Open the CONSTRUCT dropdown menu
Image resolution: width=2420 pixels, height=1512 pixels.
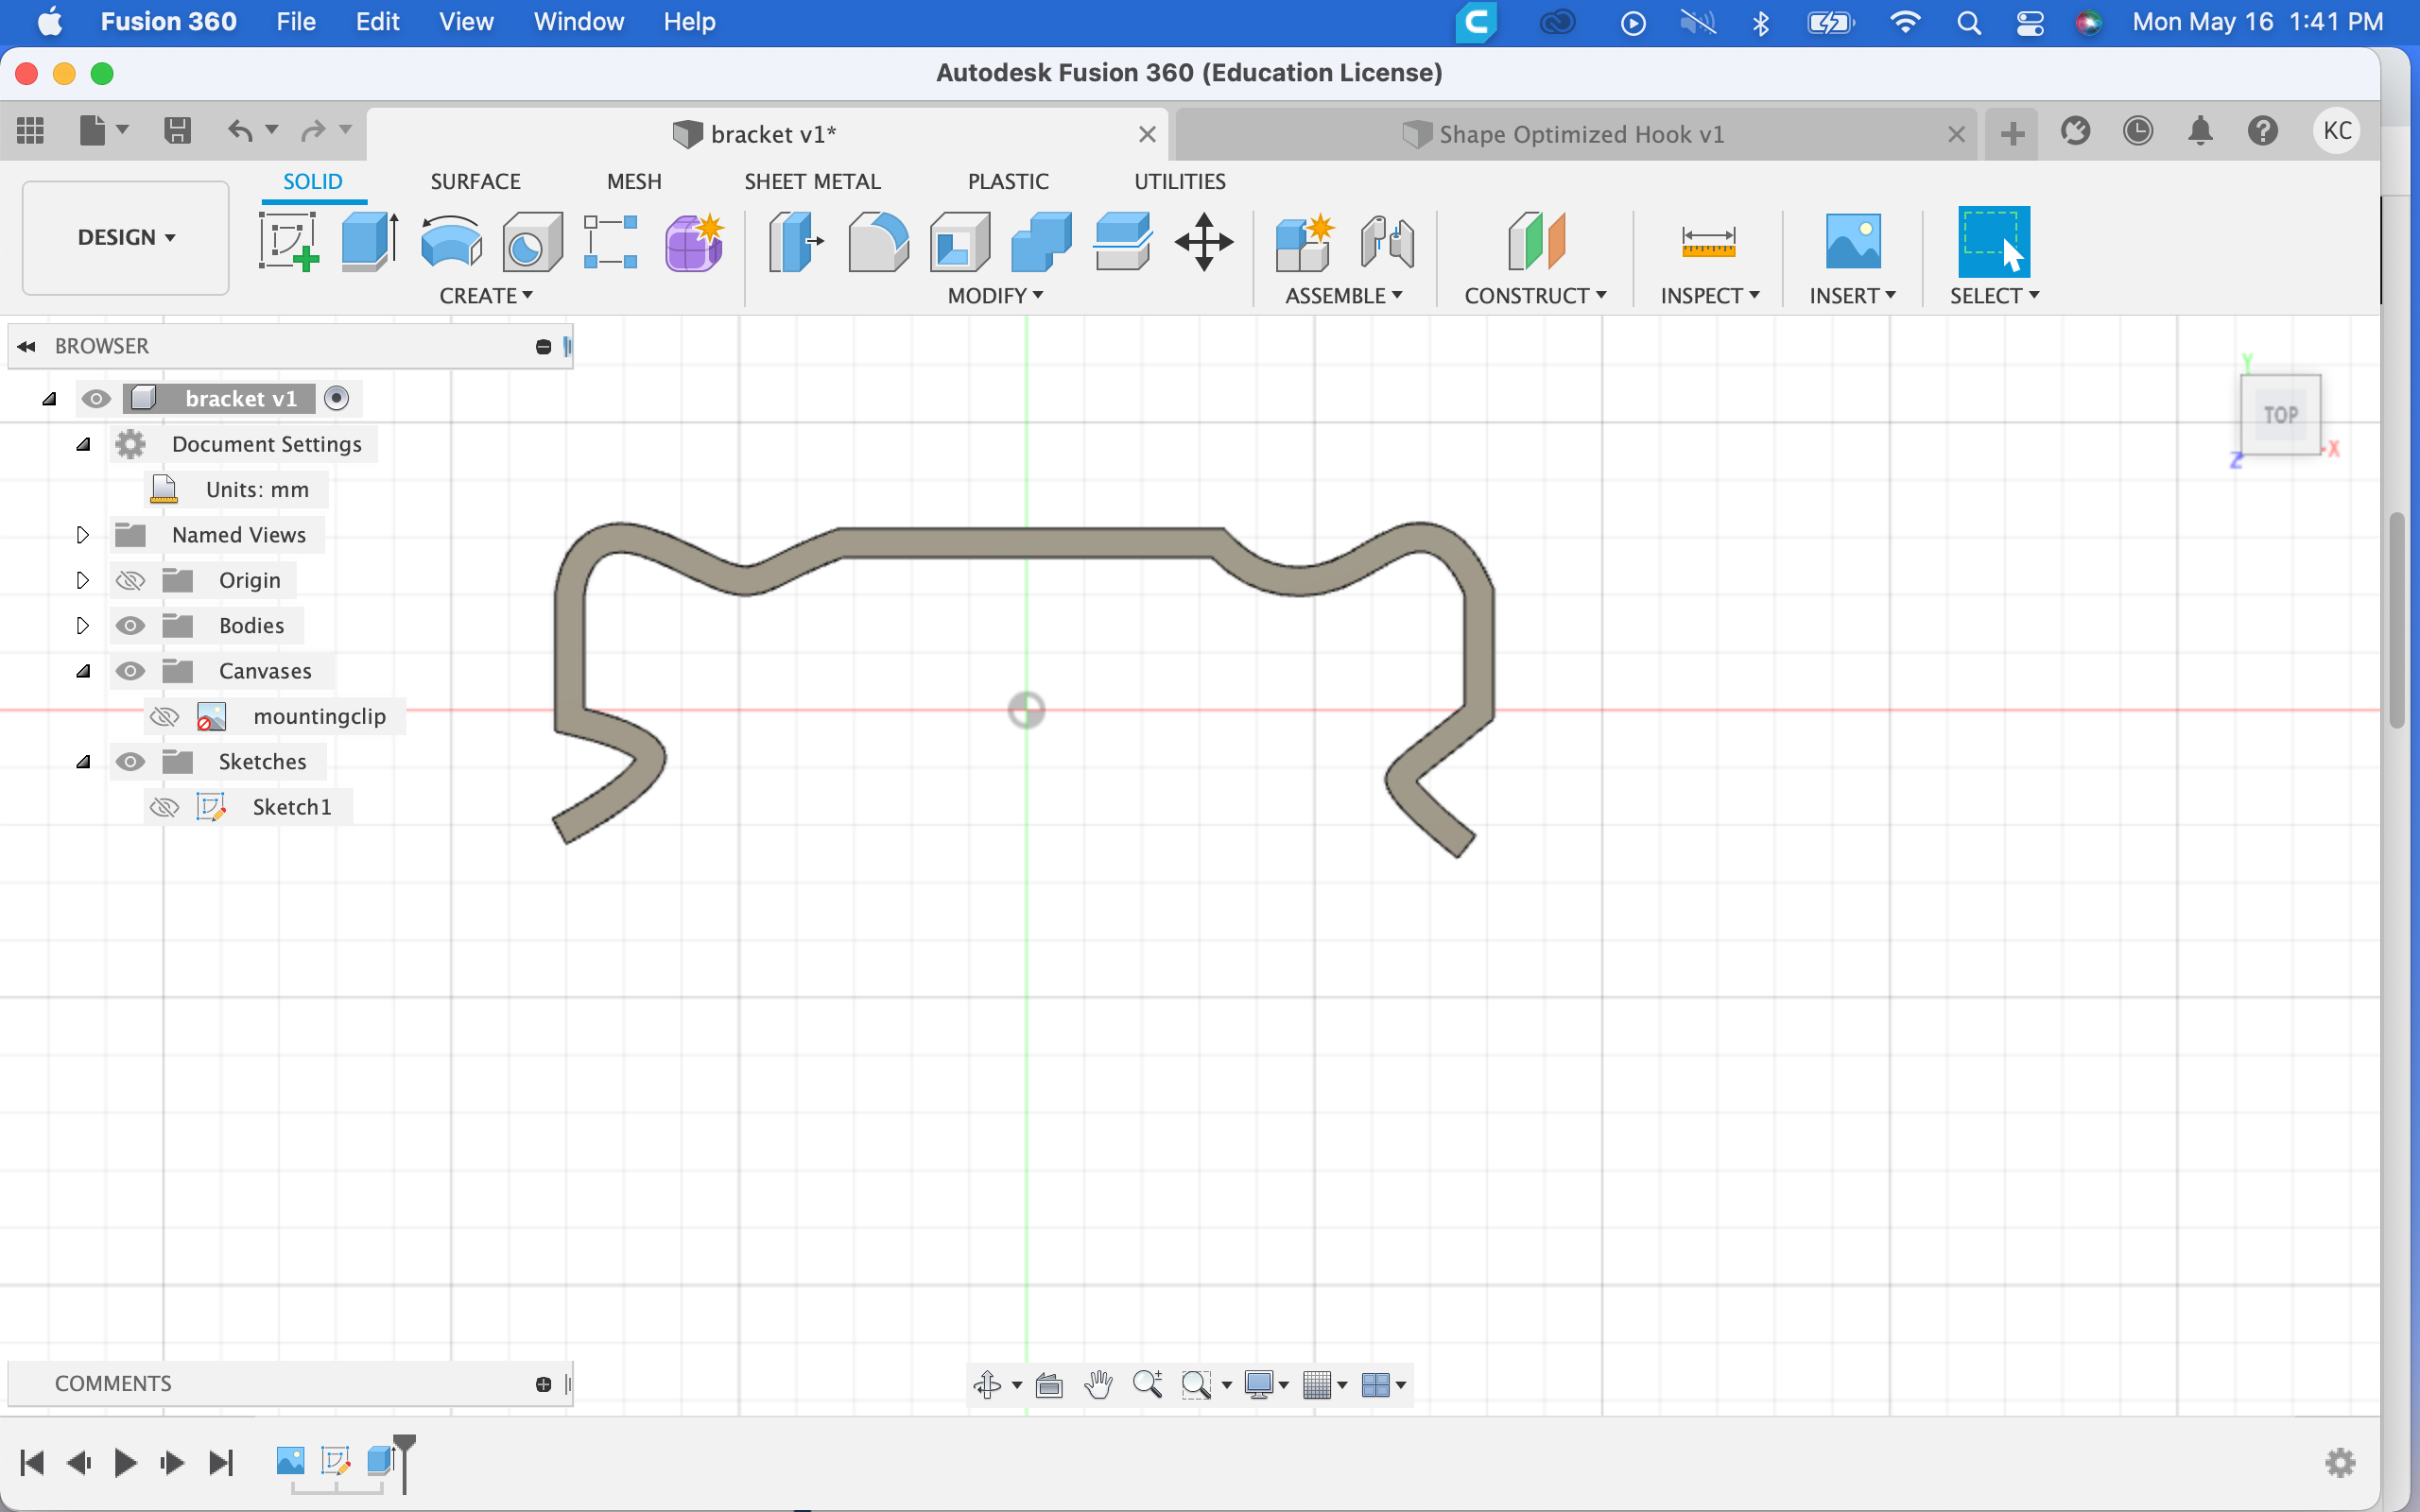coord(1534,296)
